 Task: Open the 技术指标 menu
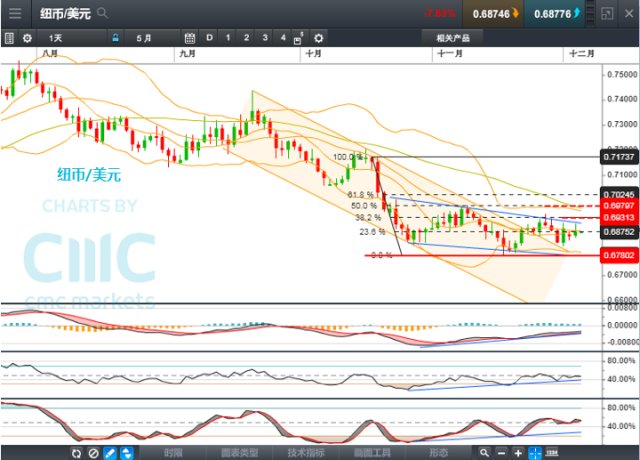coord(306,453)
